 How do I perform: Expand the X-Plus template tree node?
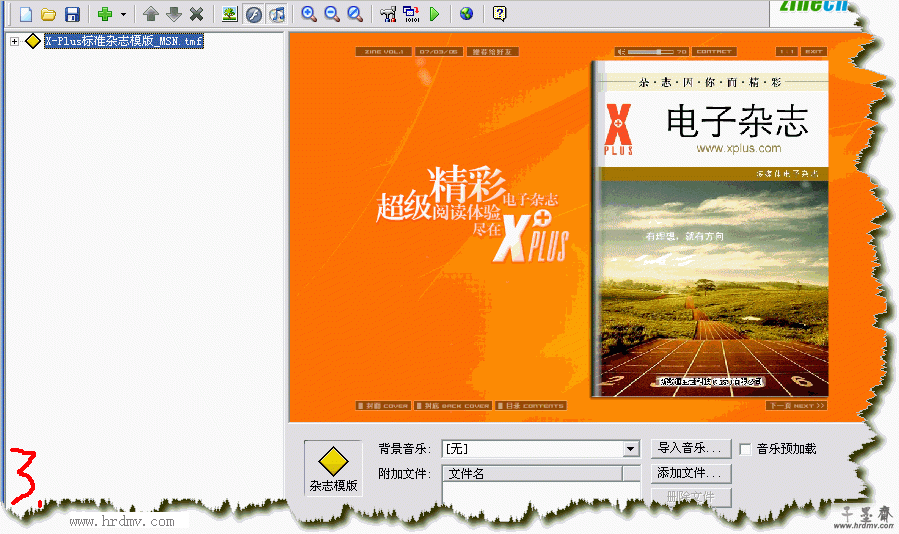point(14,41)
